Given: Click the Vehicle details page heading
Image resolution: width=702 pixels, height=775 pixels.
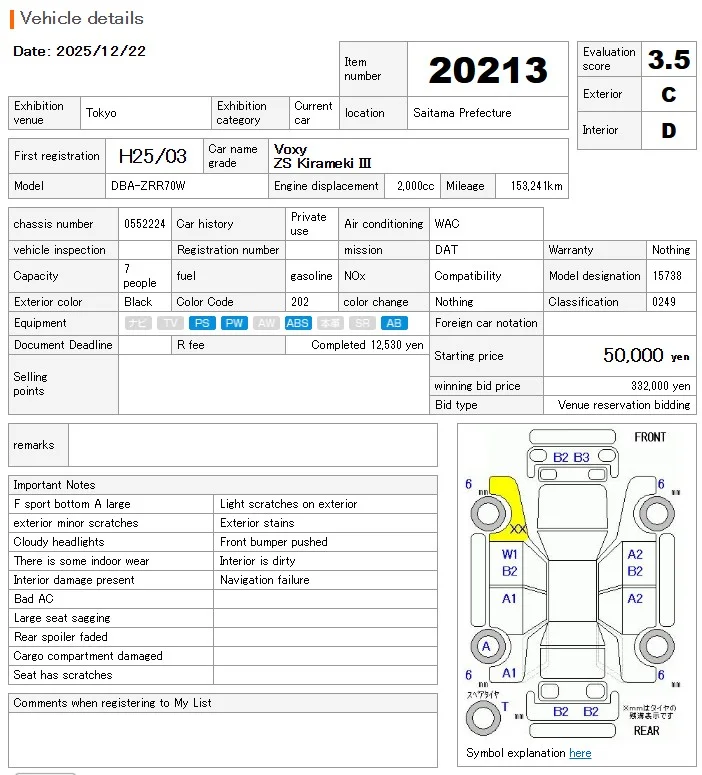Looking at the screenshot, I should click(x=82, y=18).
